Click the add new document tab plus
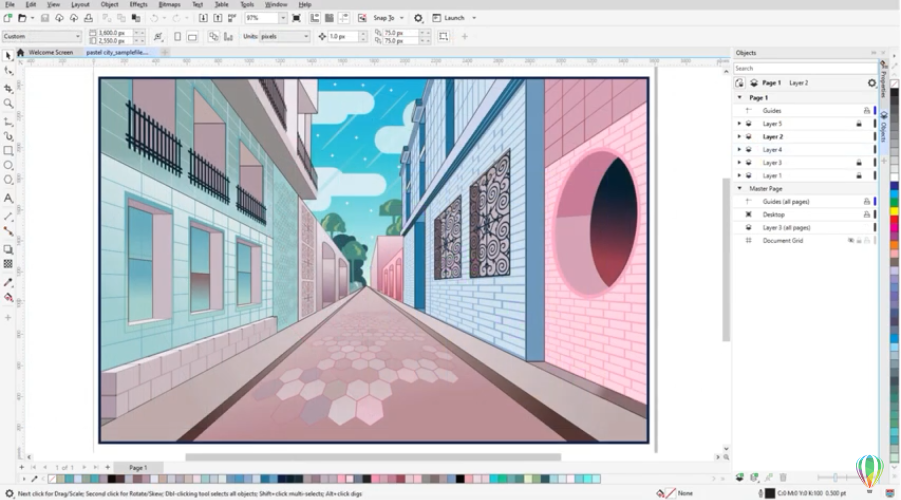Viewport: 901px width, 500px height. [165, 52]
